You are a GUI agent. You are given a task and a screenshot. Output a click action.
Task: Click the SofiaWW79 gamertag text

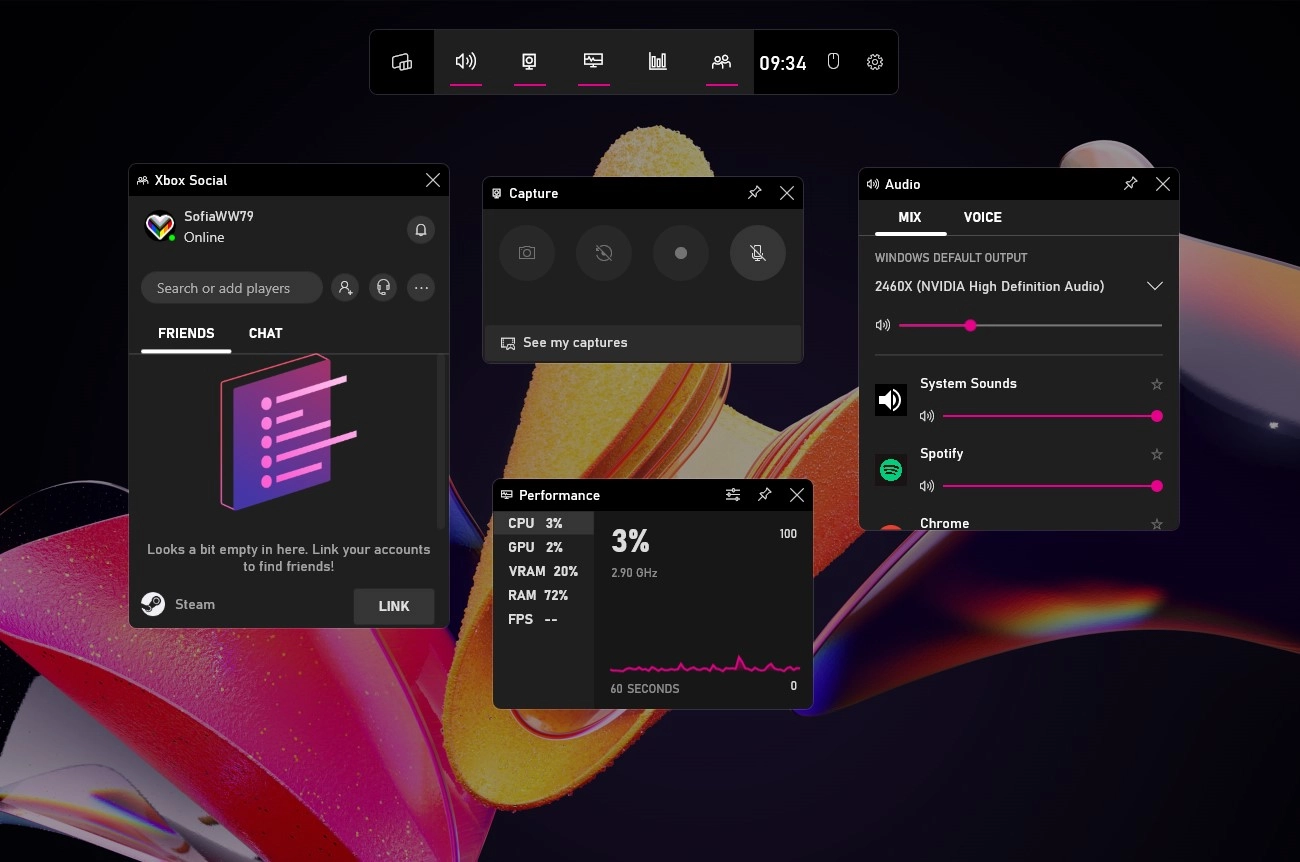219,216
